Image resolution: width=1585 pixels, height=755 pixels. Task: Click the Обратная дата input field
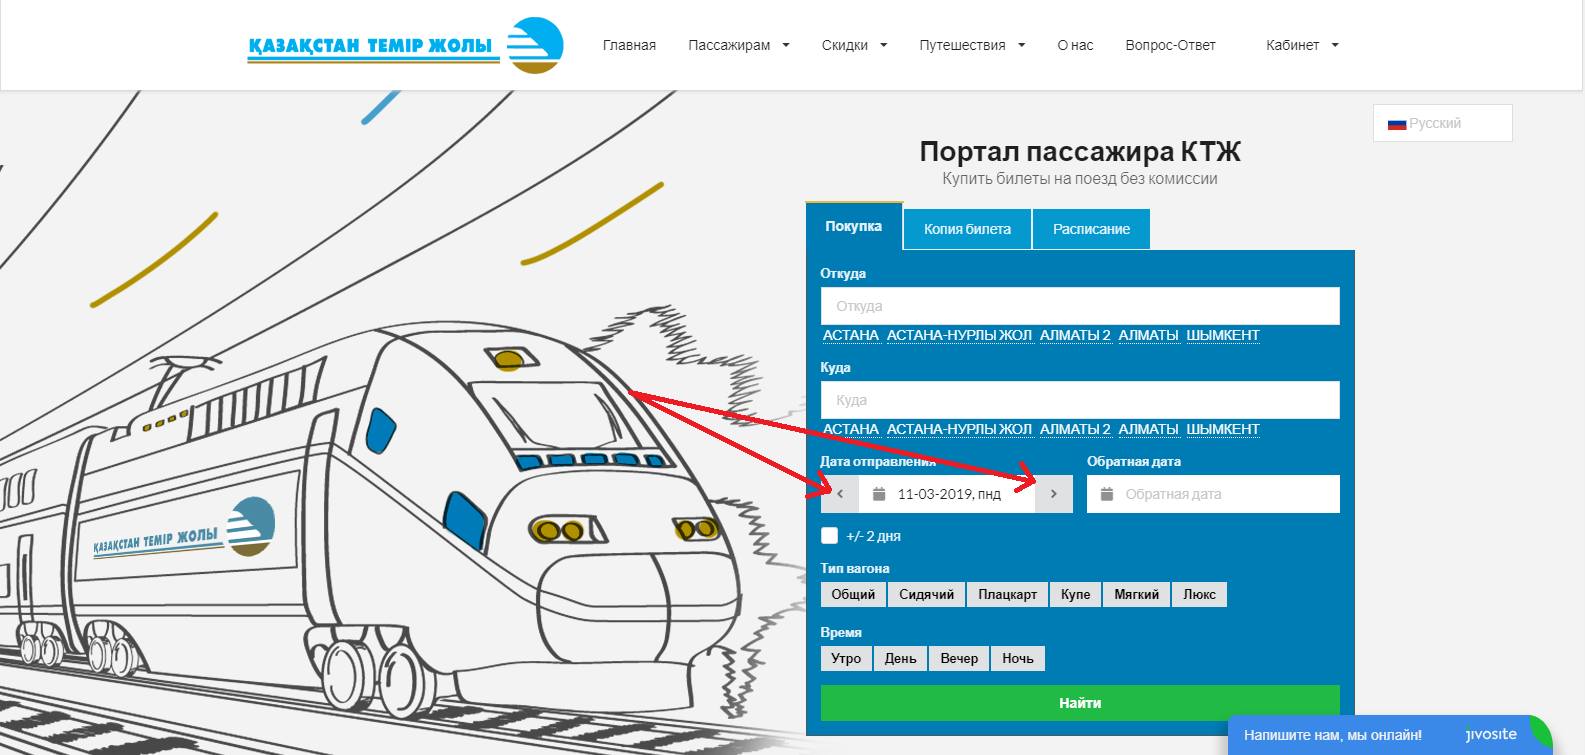coord(1213,494)
